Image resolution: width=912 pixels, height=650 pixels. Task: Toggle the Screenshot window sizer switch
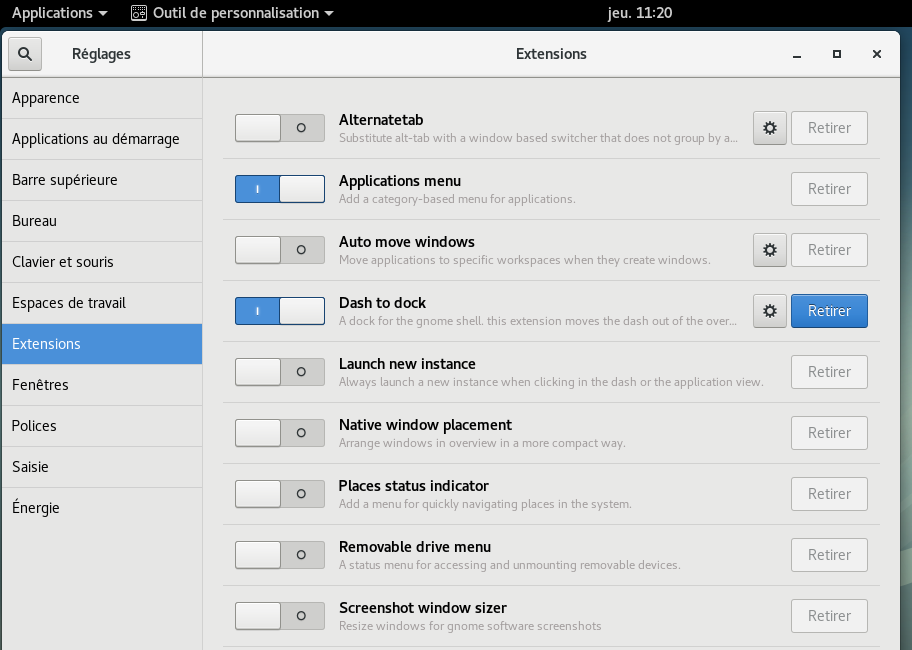(280, 616)
